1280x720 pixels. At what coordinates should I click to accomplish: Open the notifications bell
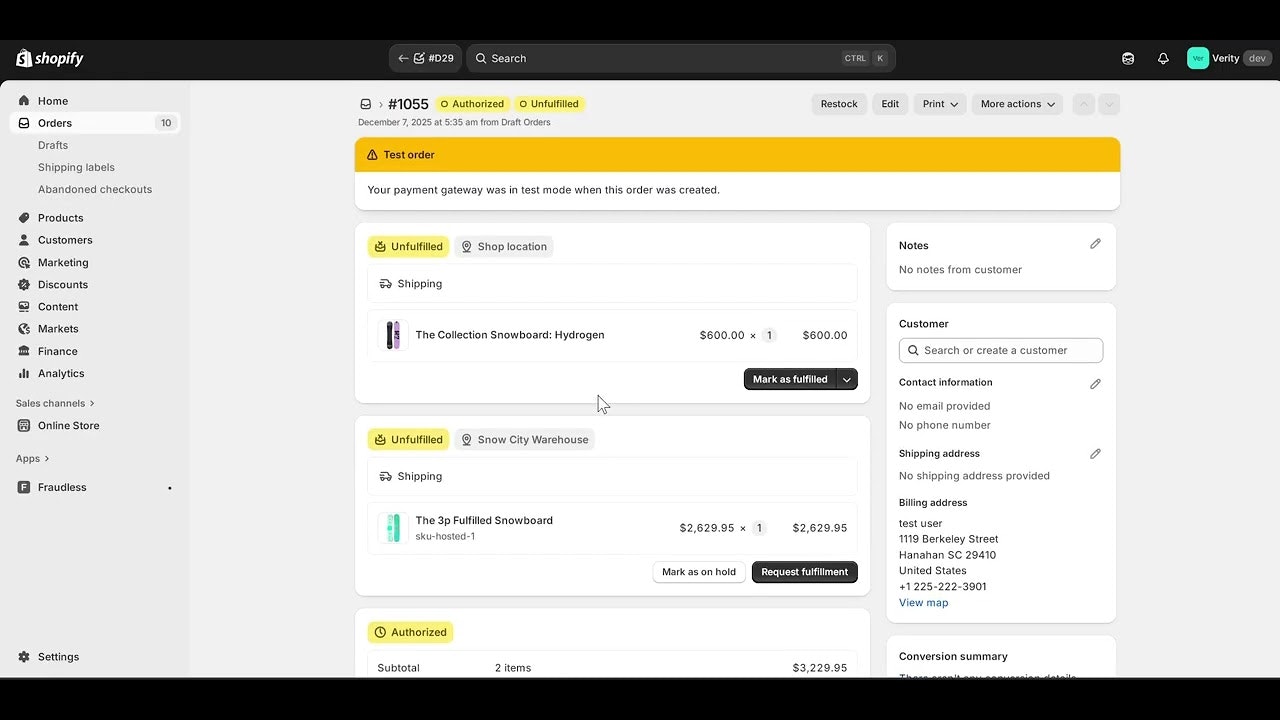pos(1163,58)
